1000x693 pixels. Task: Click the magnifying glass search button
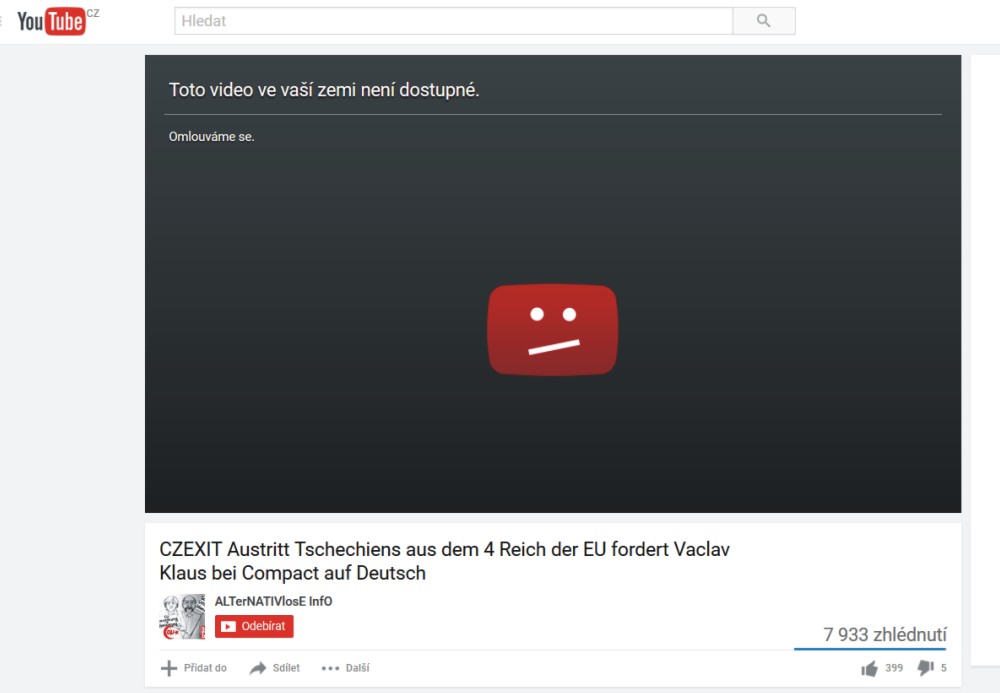[x=763, y=21]
